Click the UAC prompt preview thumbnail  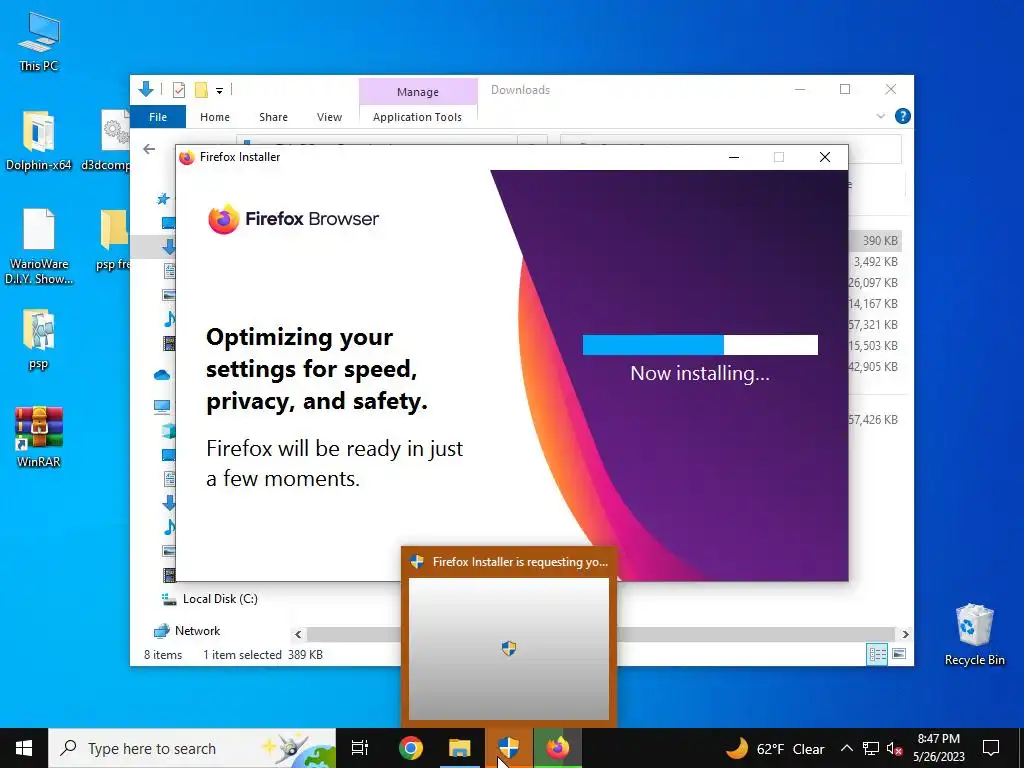(509, 648)
